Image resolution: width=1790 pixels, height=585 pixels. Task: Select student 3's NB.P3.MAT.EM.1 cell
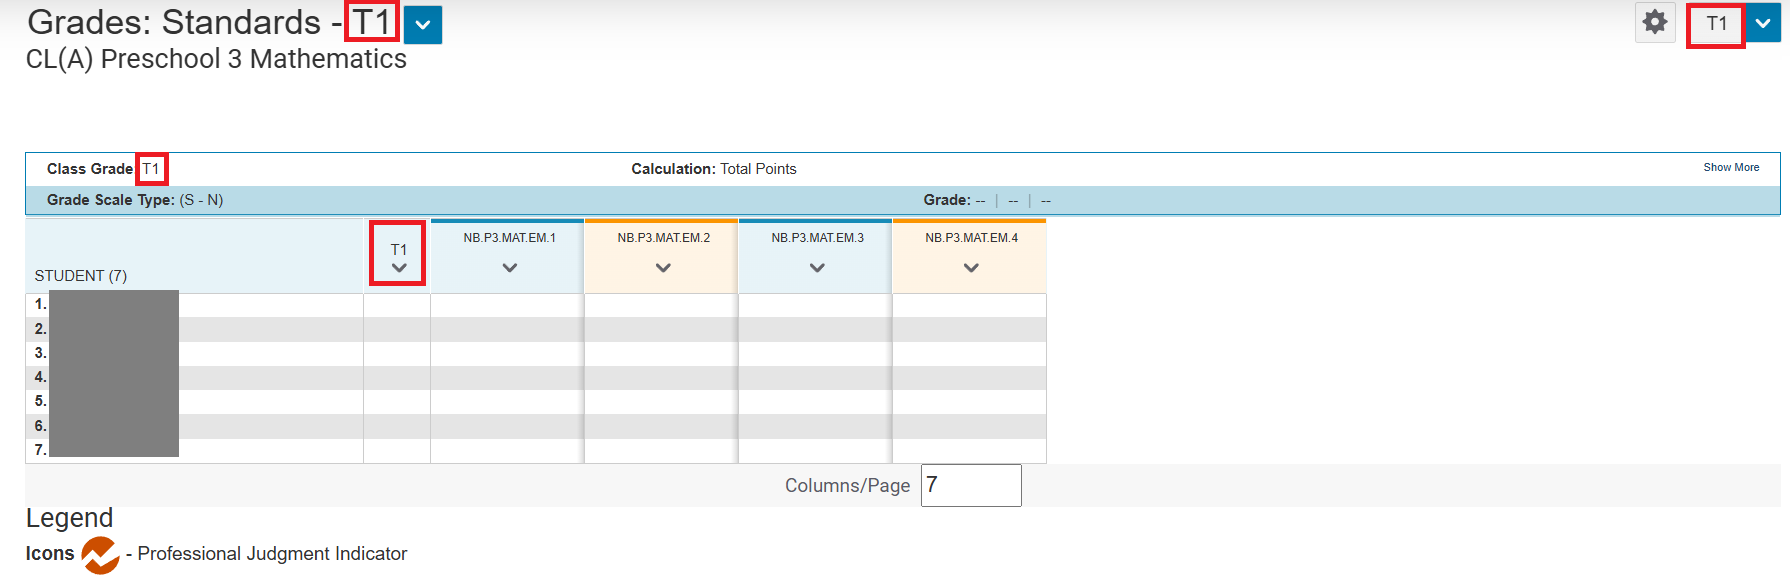pyautogui.click(x=507, y=353)
